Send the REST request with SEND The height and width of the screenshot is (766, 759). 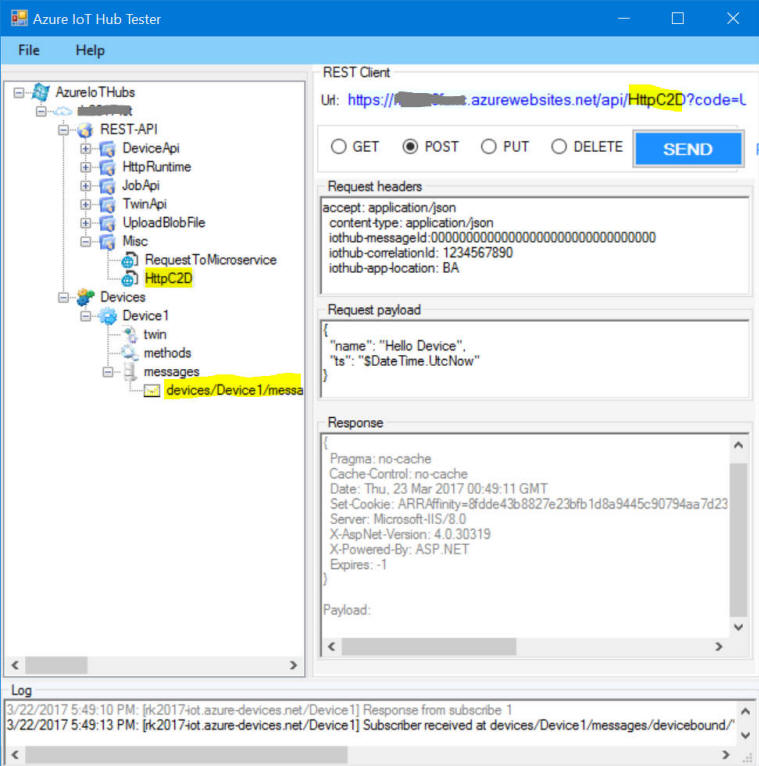click(x=688, y=149)
